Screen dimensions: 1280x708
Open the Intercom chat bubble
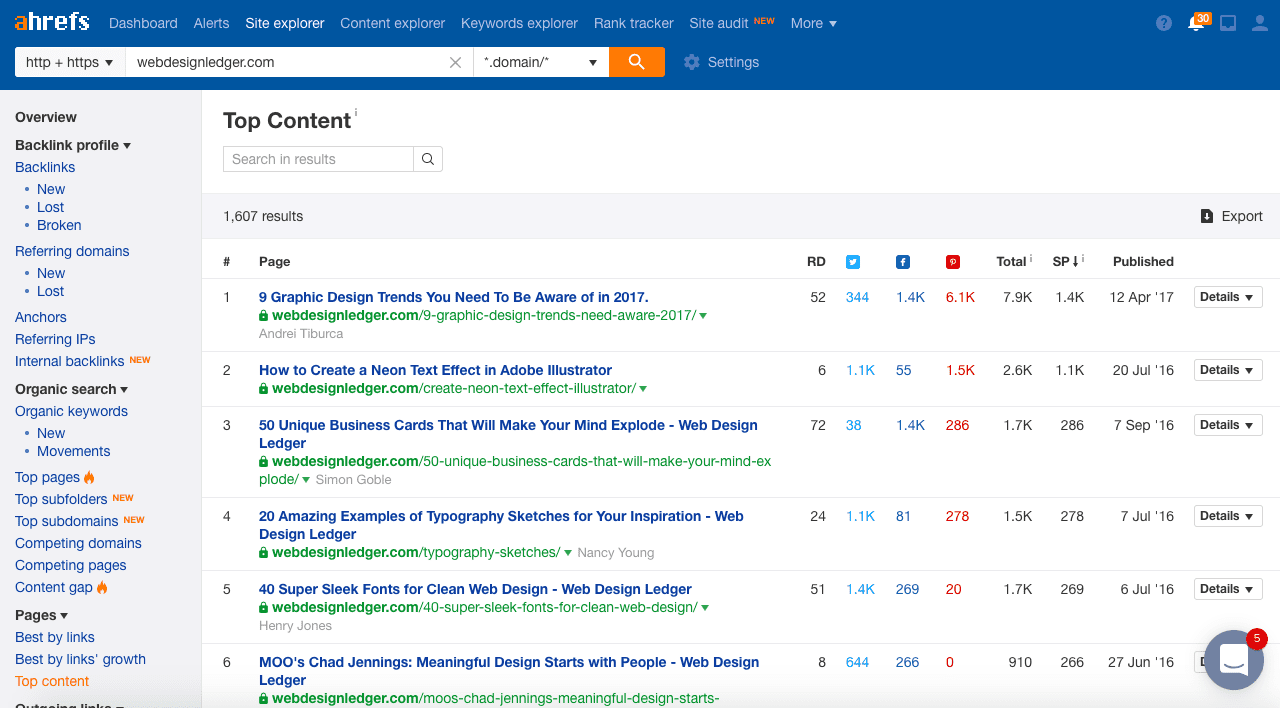click(1233, 660)
